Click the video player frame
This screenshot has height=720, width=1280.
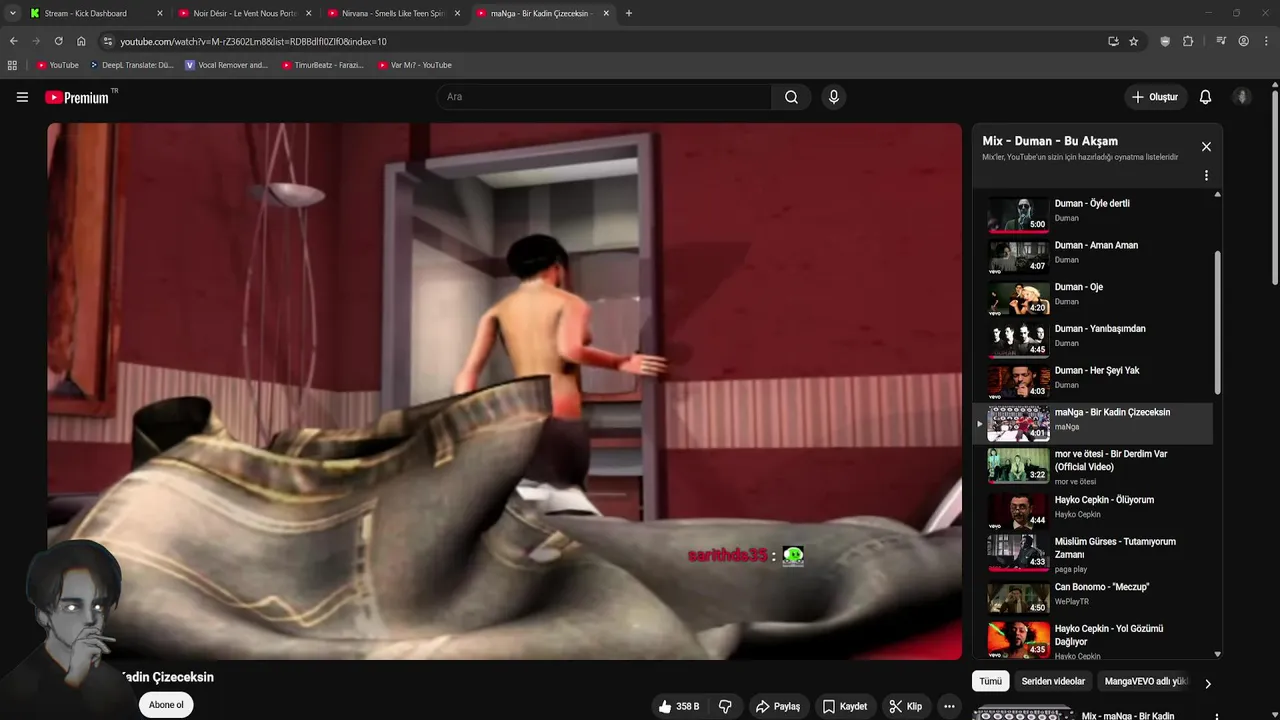tap(504, 391)
